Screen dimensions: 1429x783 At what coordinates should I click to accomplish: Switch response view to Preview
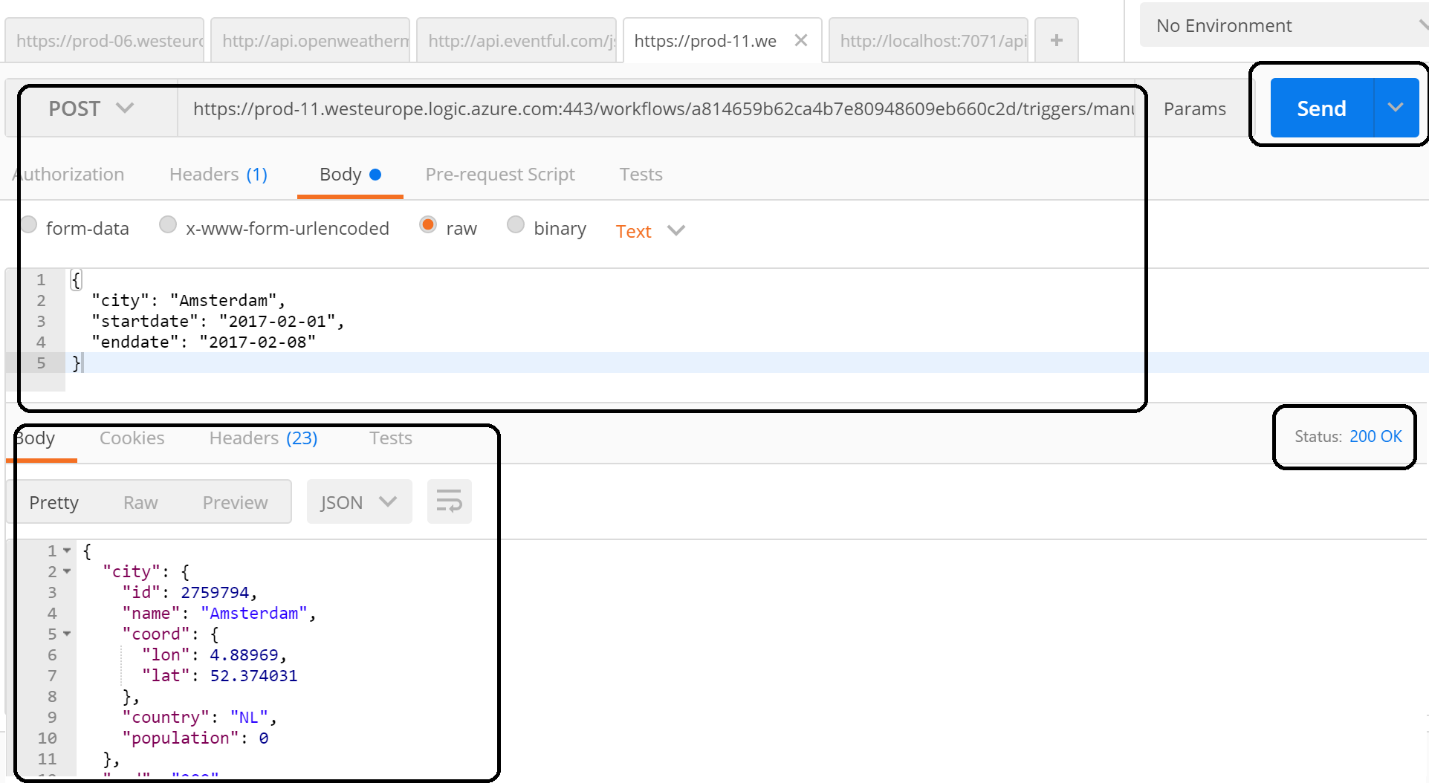235,501
